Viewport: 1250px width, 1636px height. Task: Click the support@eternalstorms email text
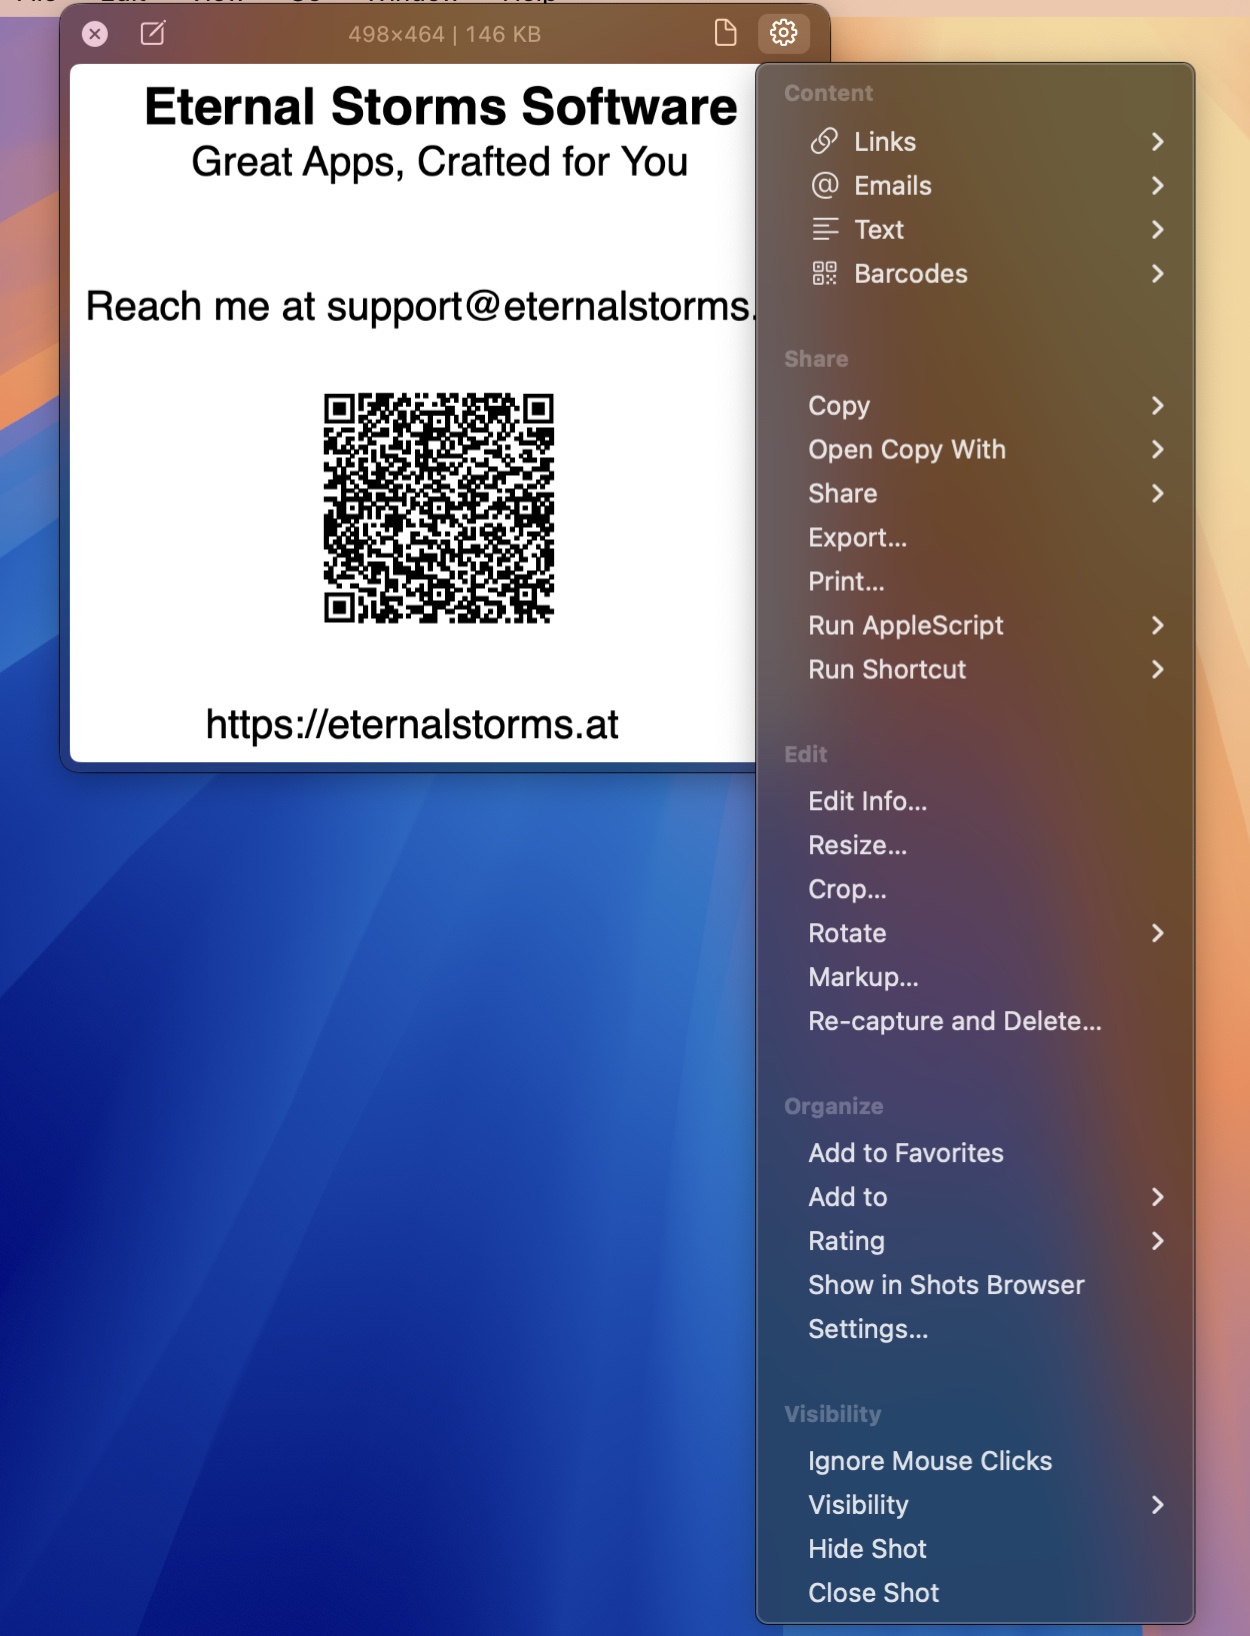[x=541, y=307]
